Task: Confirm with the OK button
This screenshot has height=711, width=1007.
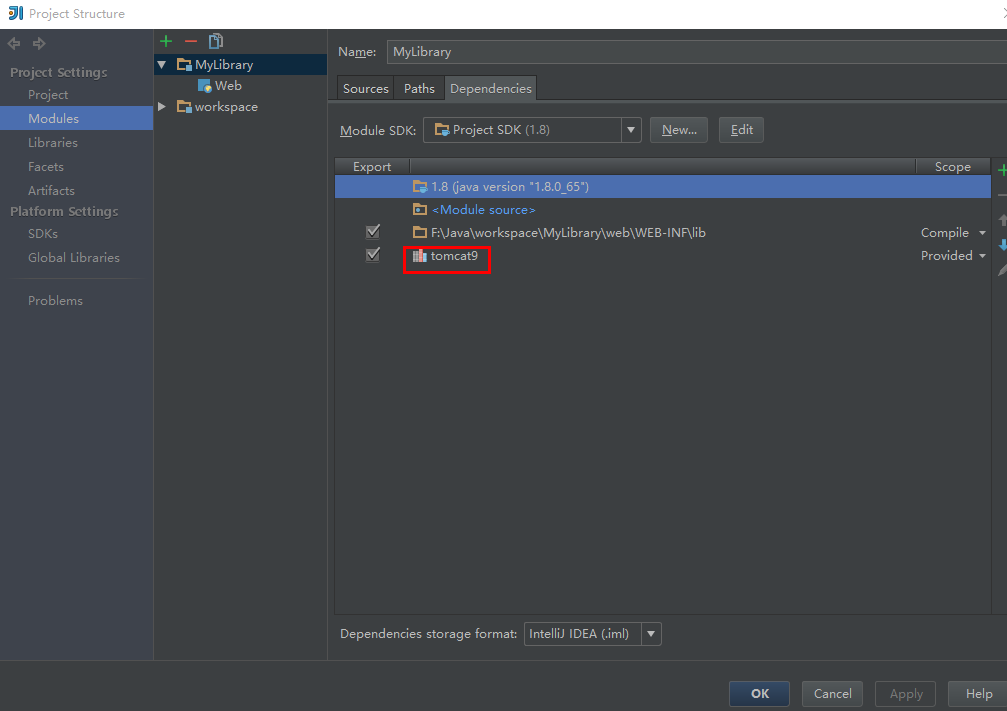Action: click(760, 694)
